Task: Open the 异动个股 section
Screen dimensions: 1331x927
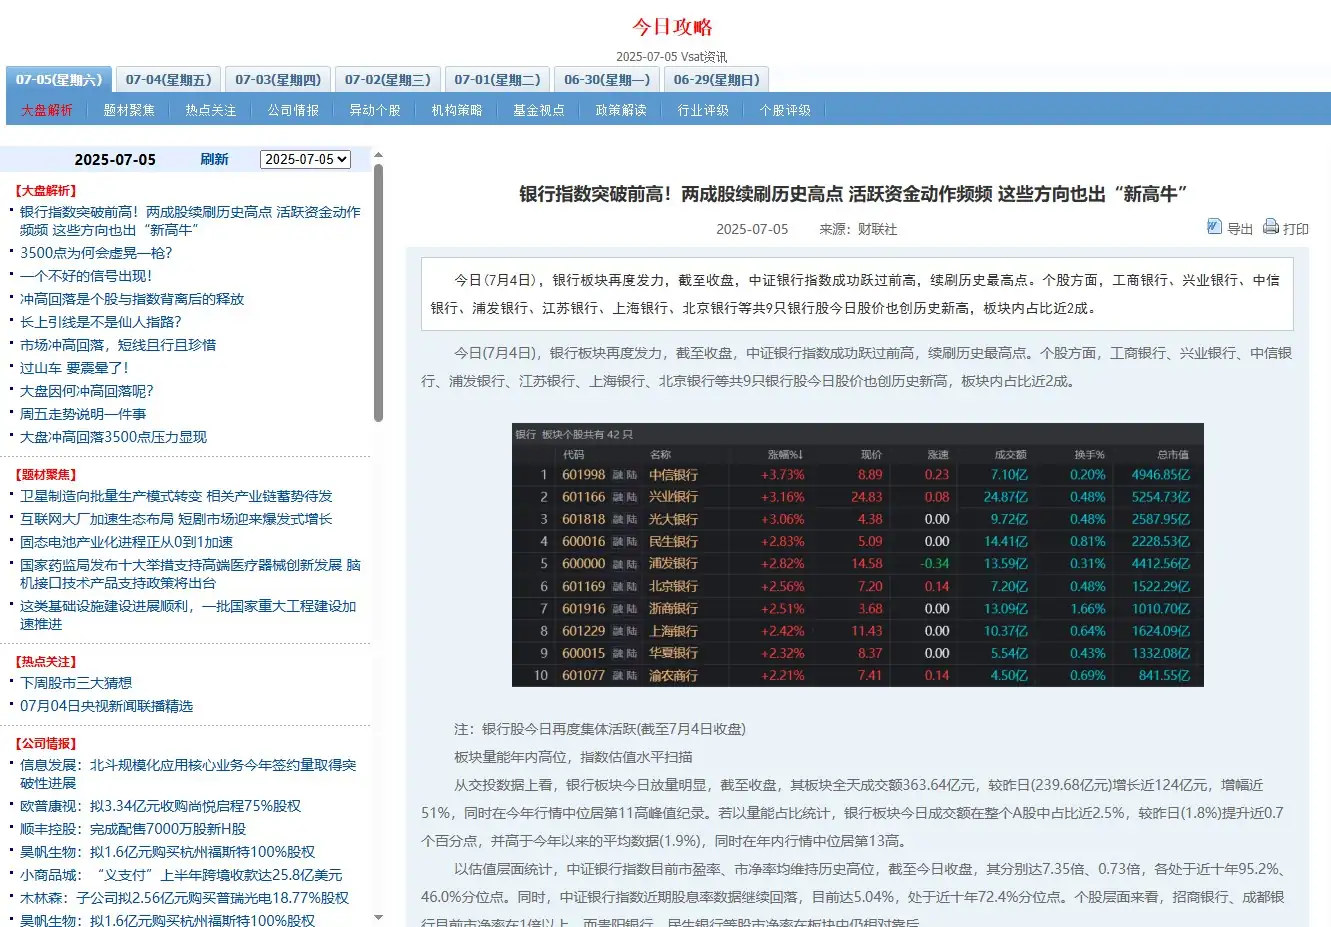Action: (x=375, y=110)
